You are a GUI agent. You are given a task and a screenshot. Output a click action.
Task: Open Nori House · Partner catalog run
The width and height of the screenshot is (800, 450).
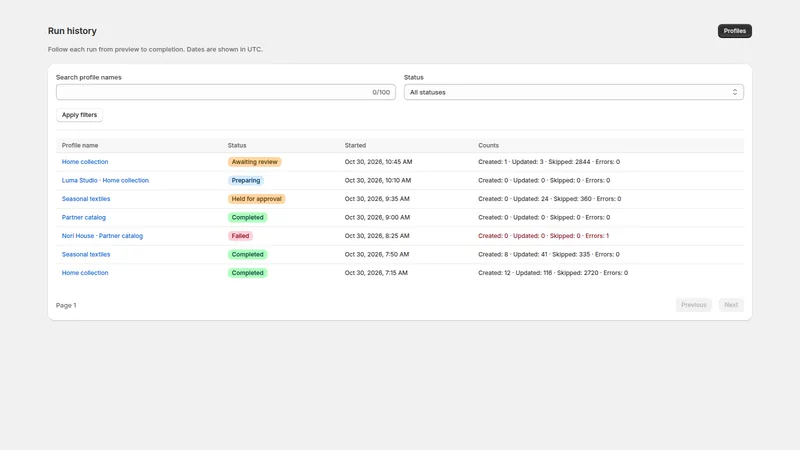102,236
